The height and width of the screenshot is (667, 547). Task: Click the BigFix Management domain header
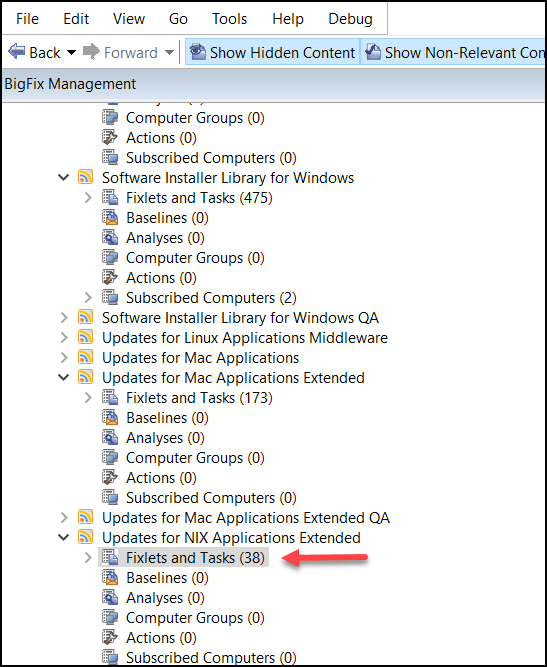click(x=274, y=84)
